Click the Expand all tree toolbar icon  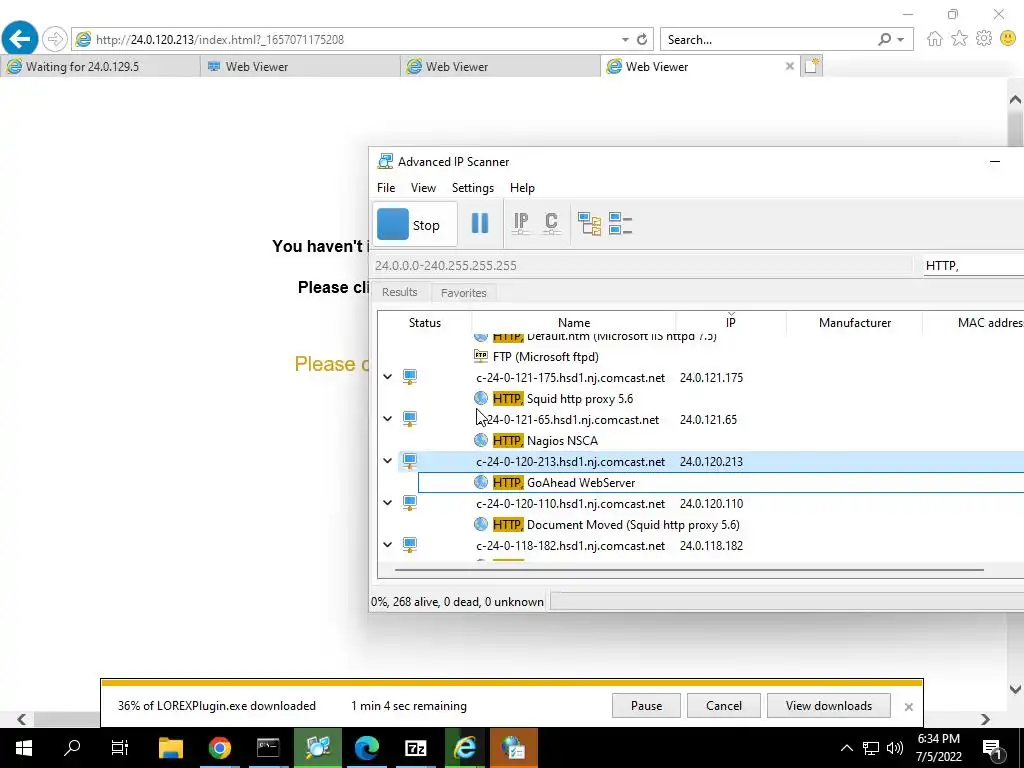point(589,223)
